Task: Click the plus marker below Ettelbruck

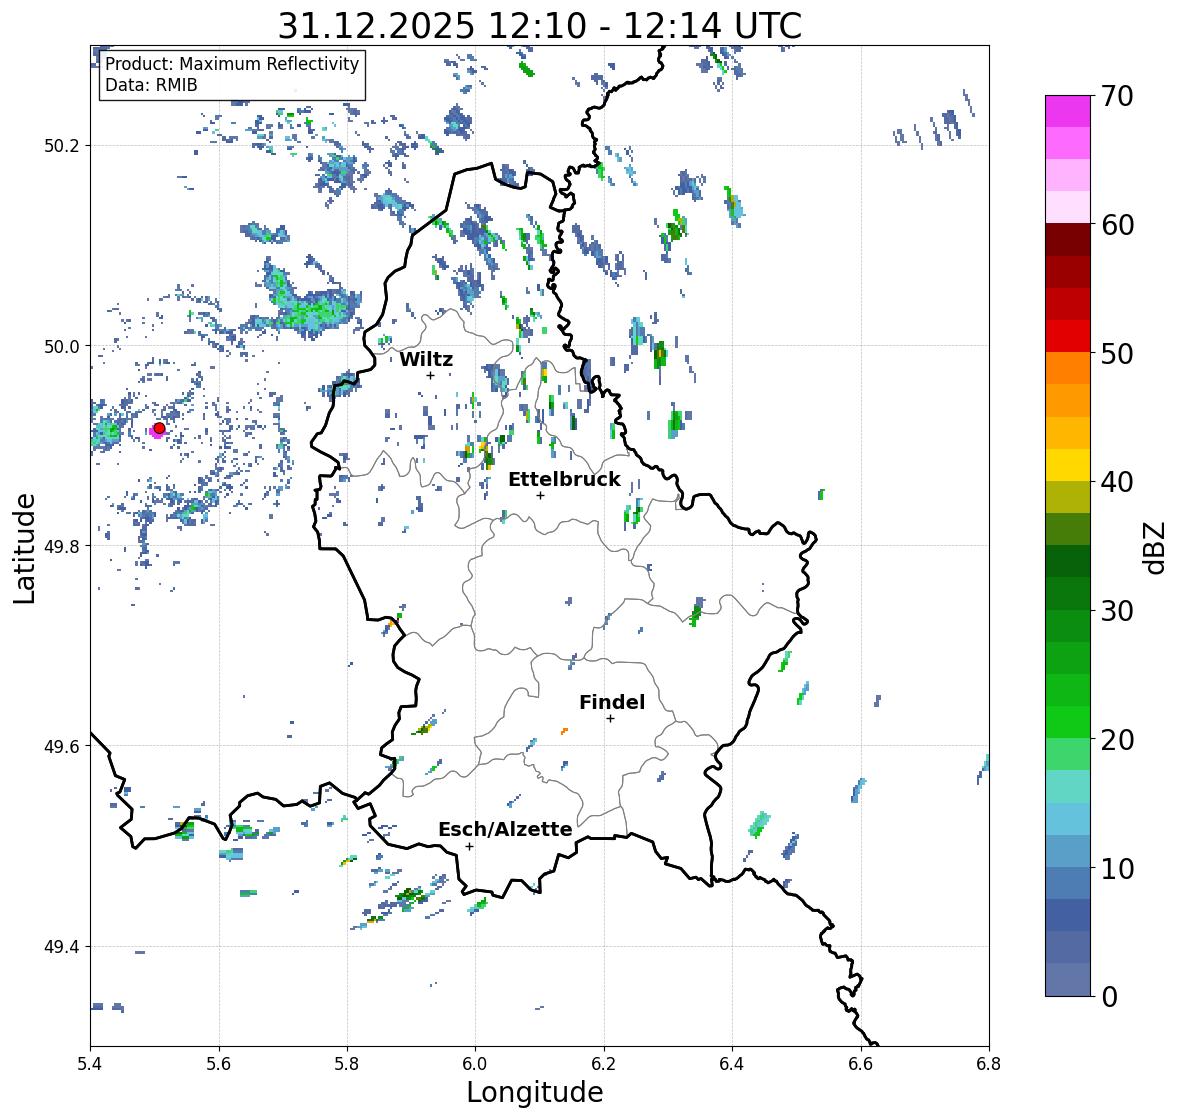Action: (x=540, y=495)
